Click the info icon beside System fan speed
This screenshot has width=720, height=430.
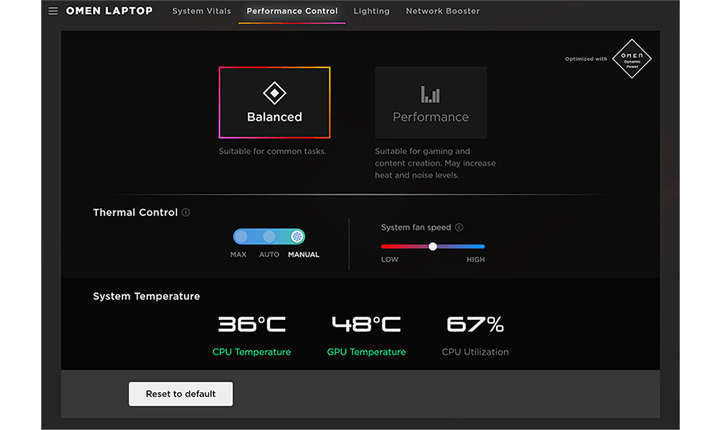pyautogui.click(x=459, y=228)
